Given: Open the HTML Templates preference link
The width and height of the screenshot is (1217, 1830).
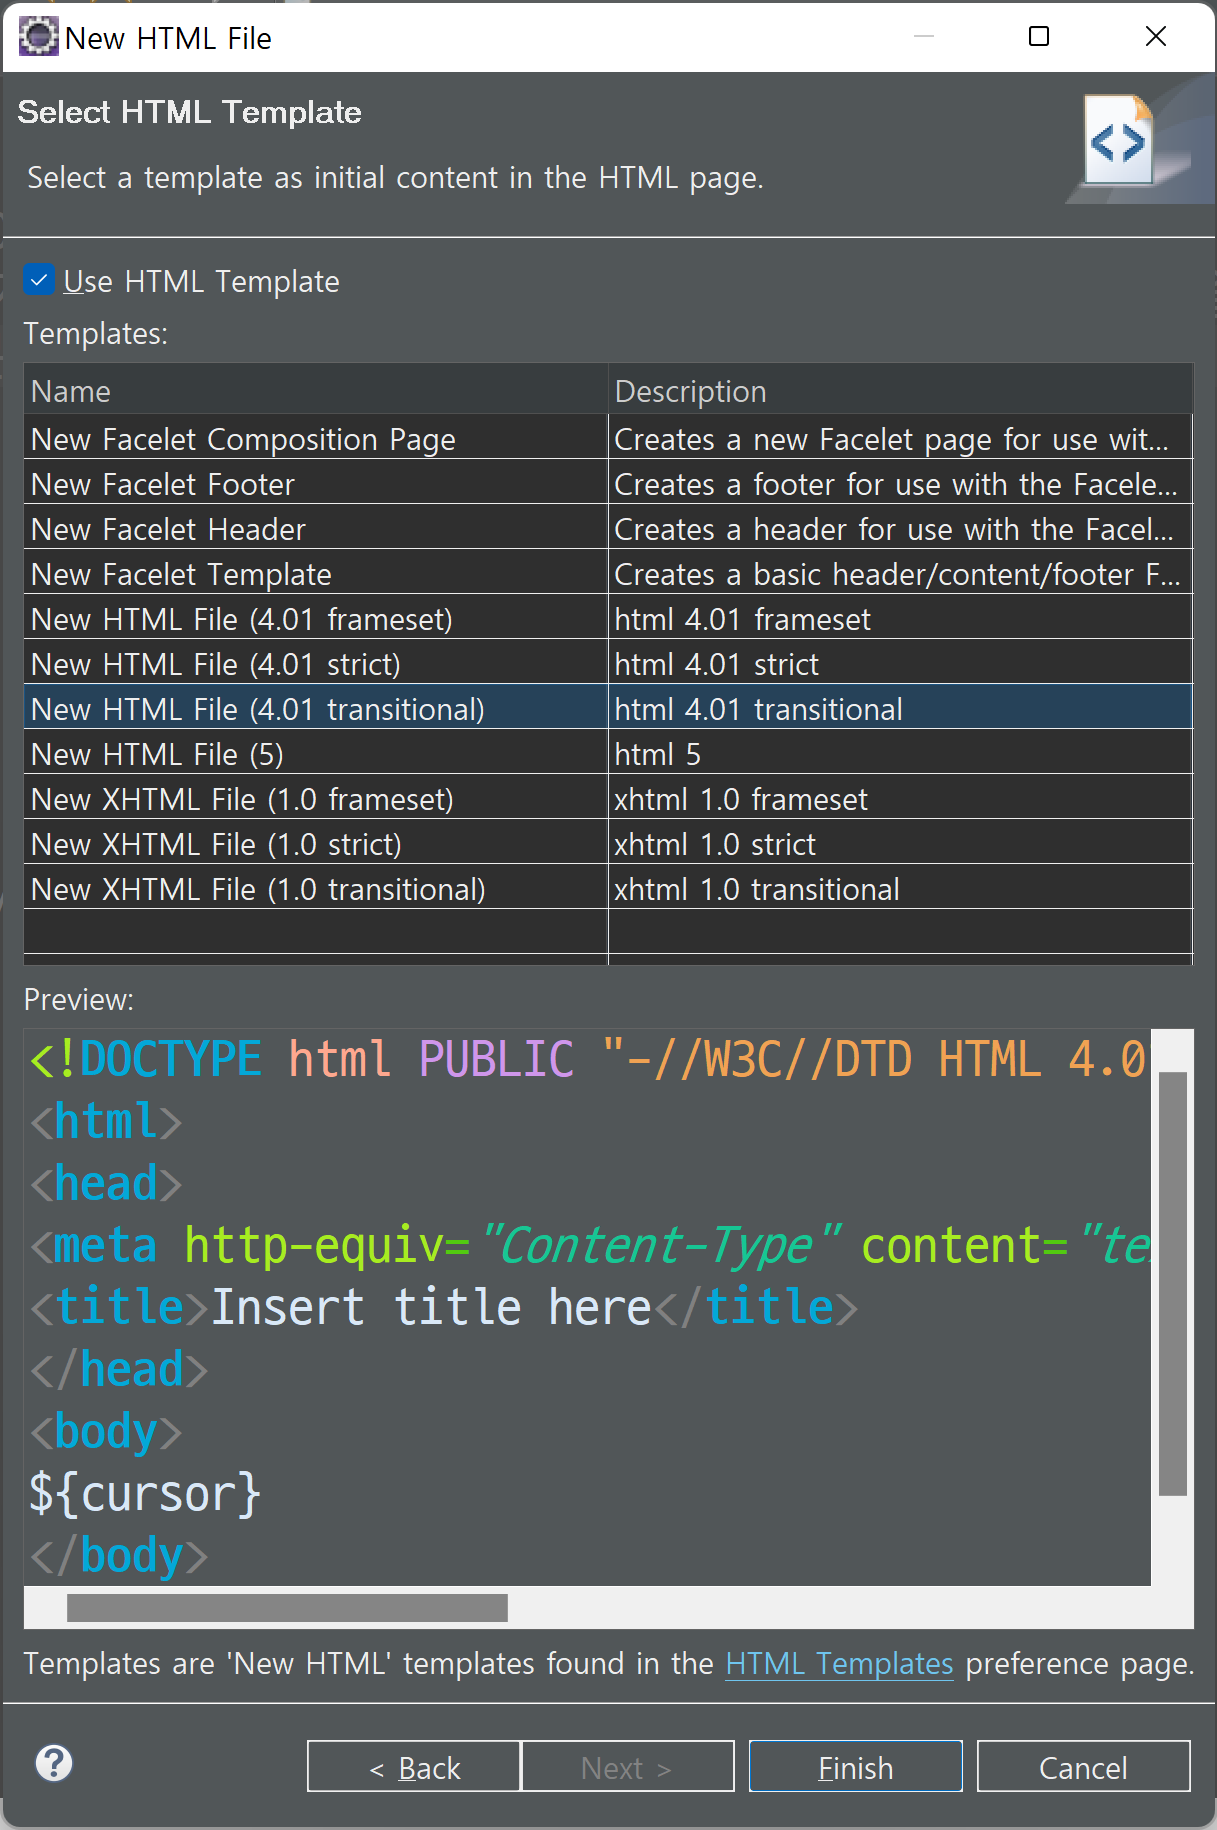Looking at the screenshot, I should pyautogui.click(x=839, y=1663).
